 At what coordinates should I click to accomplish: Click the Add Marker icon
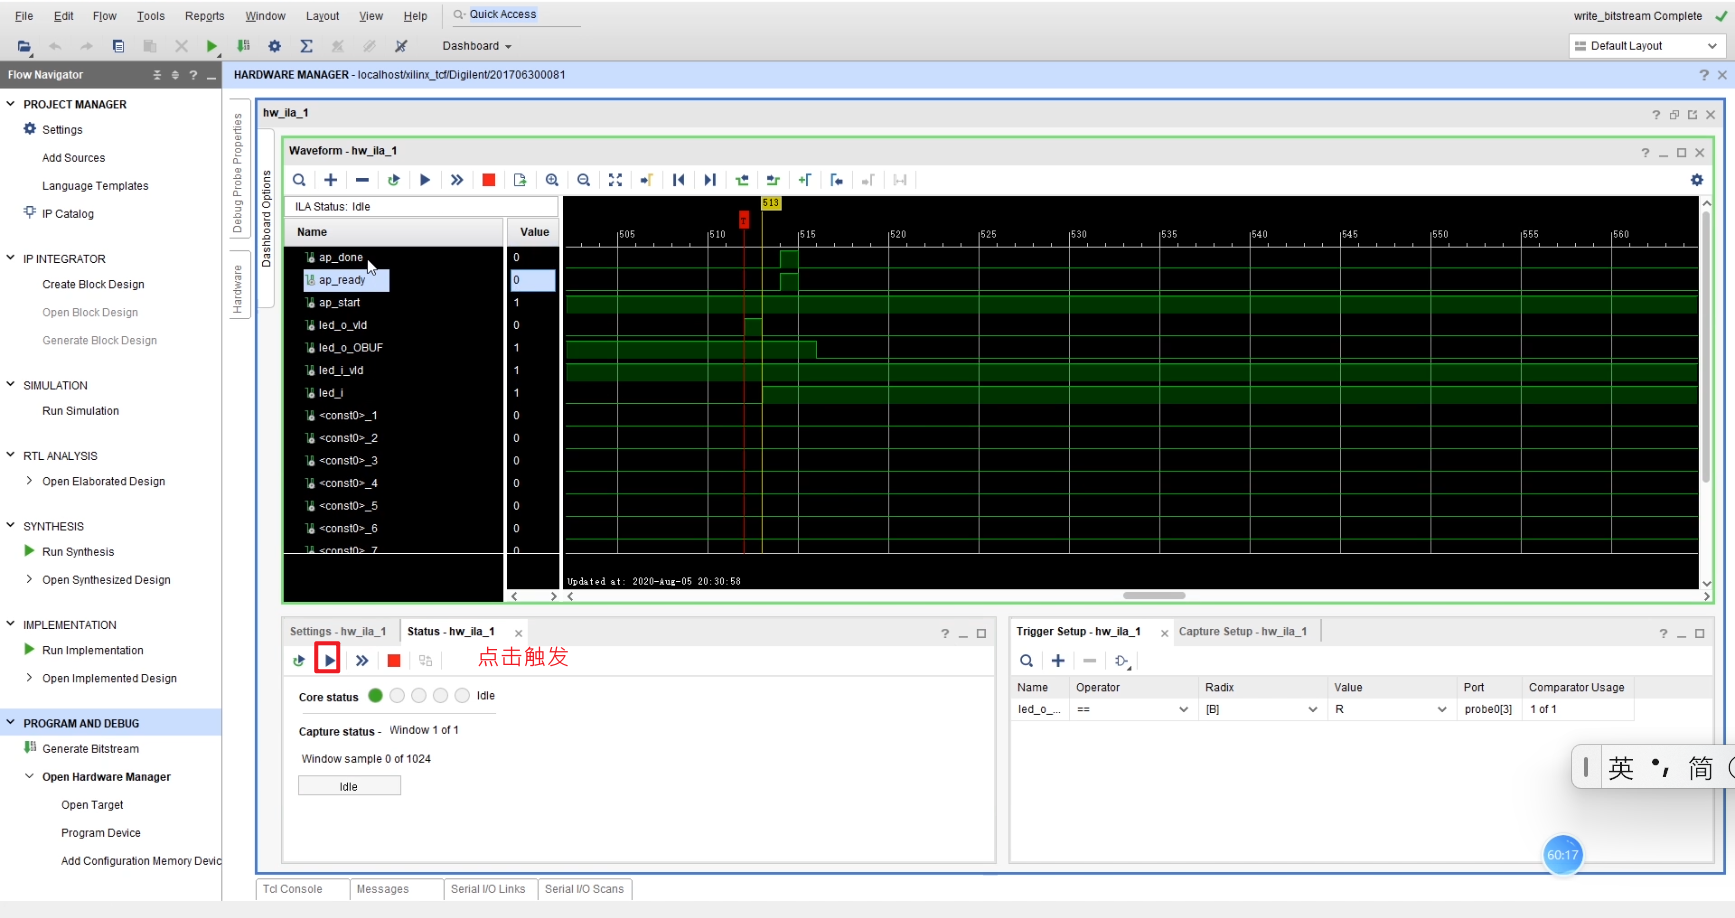[805, 180]
